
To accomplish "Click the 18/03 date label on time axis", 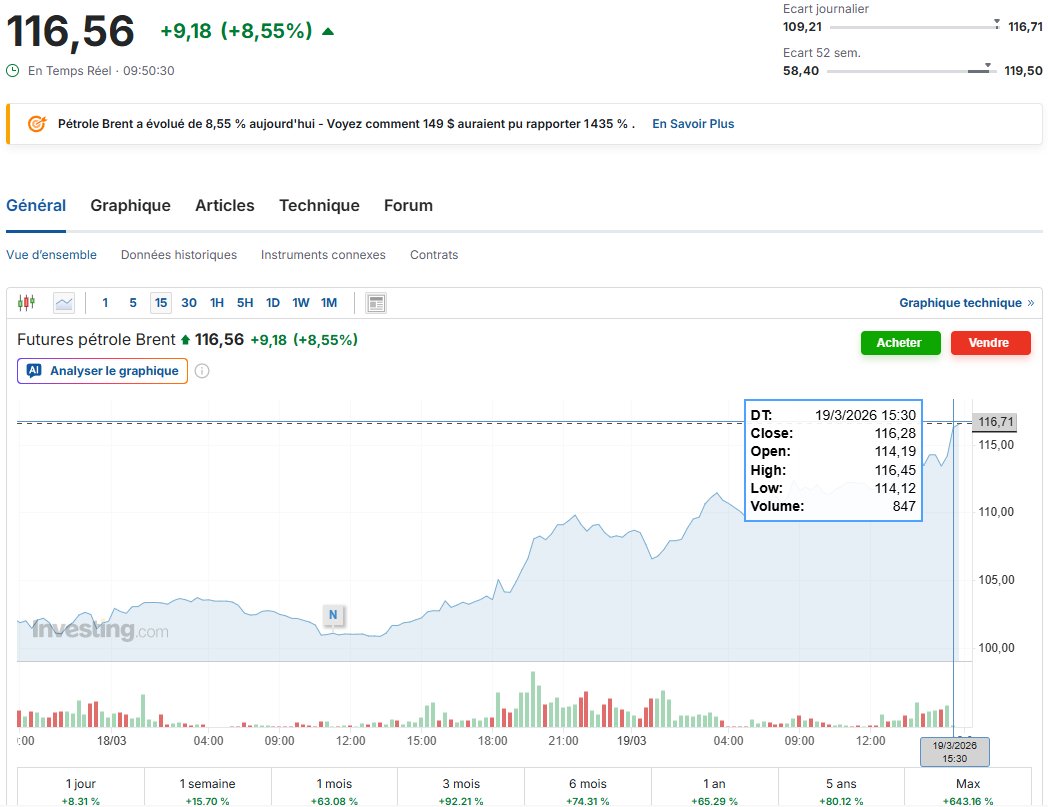I will tap(112, 741).
